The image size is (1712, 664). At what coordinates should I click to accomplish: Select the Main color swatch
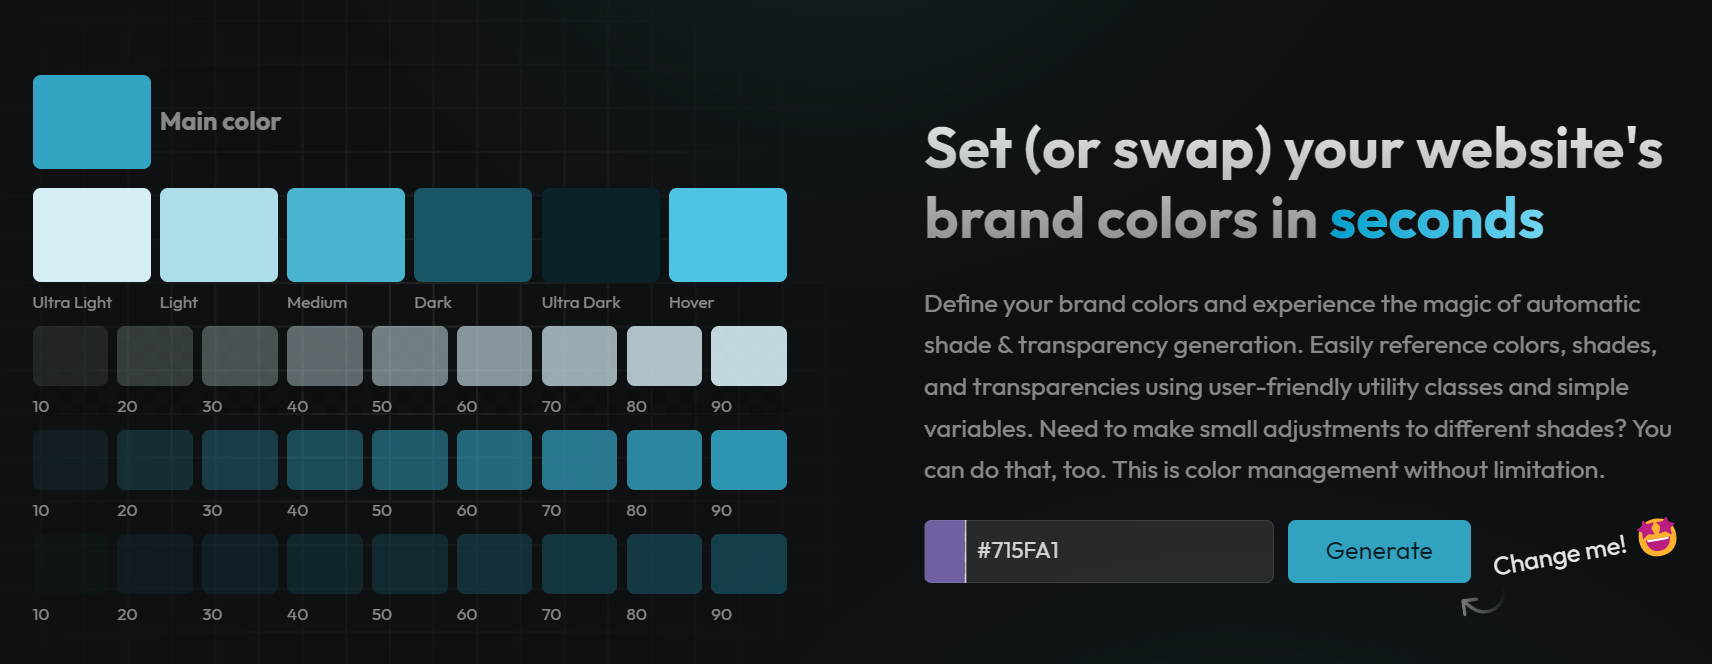click(92, 122)
